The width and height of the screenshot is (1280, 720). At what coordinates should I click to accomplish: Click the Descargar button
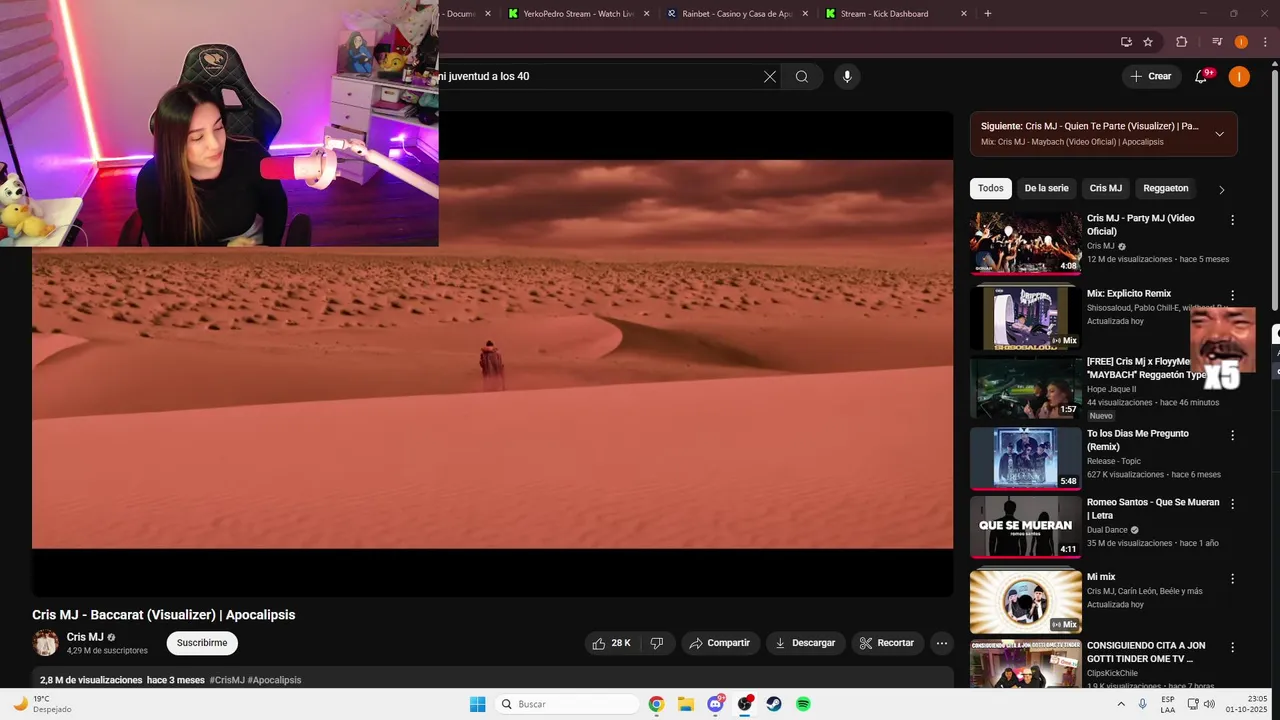click(x=806, y=643)
